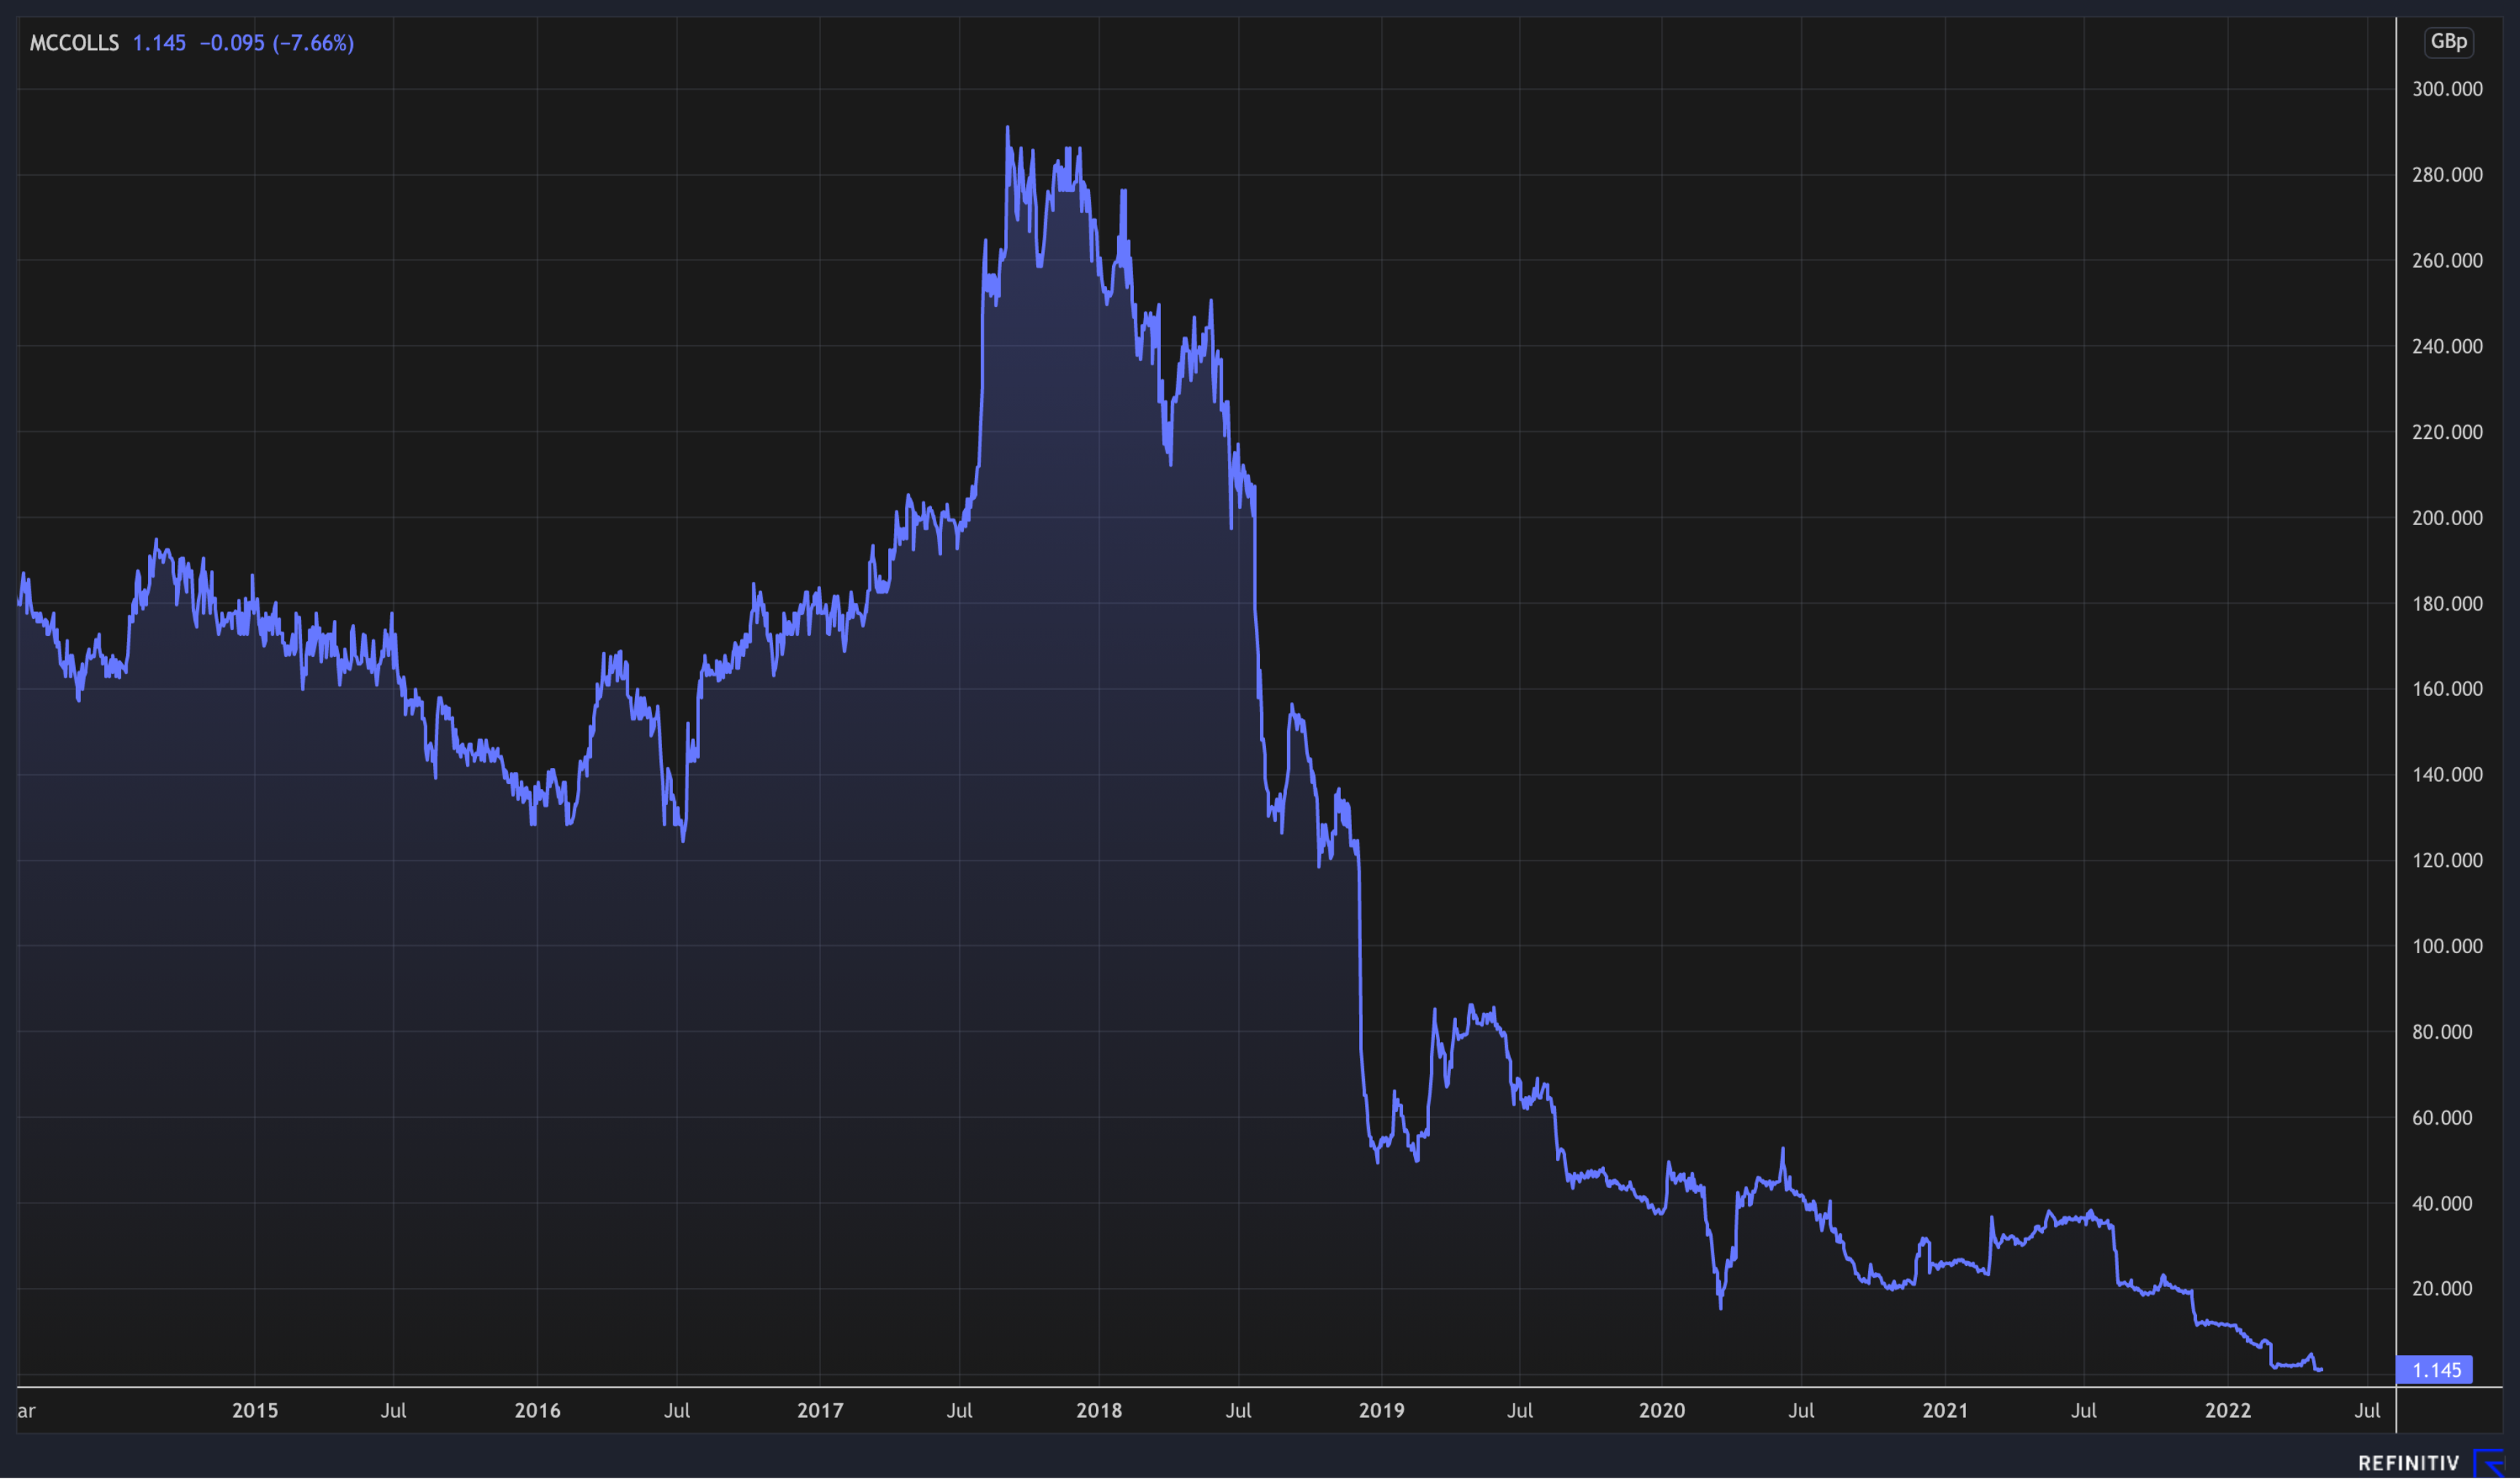Click the 40.000 price axis label

[x=2442, y=1203]
